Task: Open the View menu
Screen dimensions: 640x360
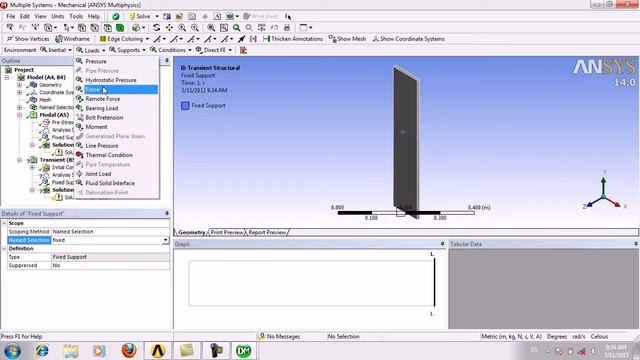Action: point(40,16)
